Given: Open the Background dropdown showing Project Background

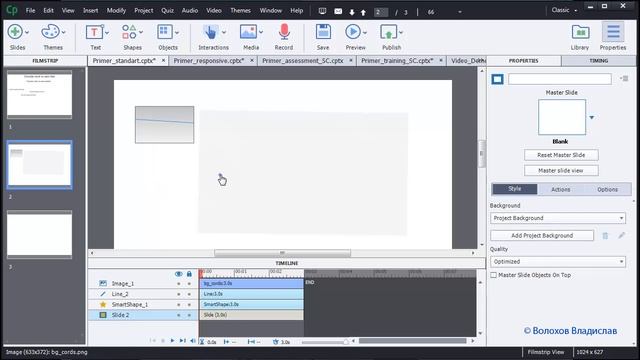Looking at the screenshot, I should (558, 218).
